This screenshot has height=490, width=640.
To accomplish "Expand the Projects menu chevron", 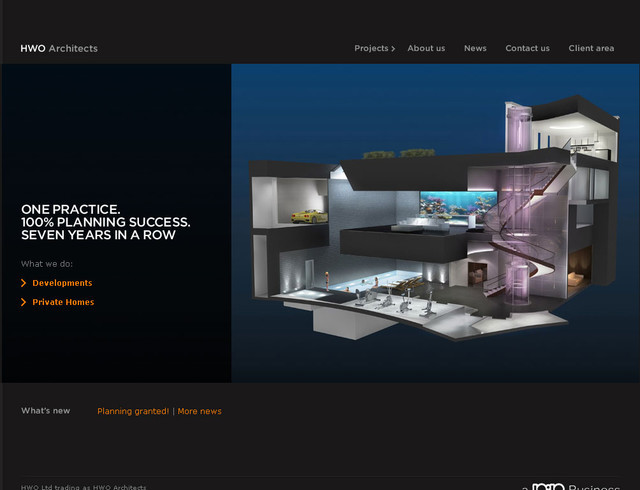I will pos(393,49).
